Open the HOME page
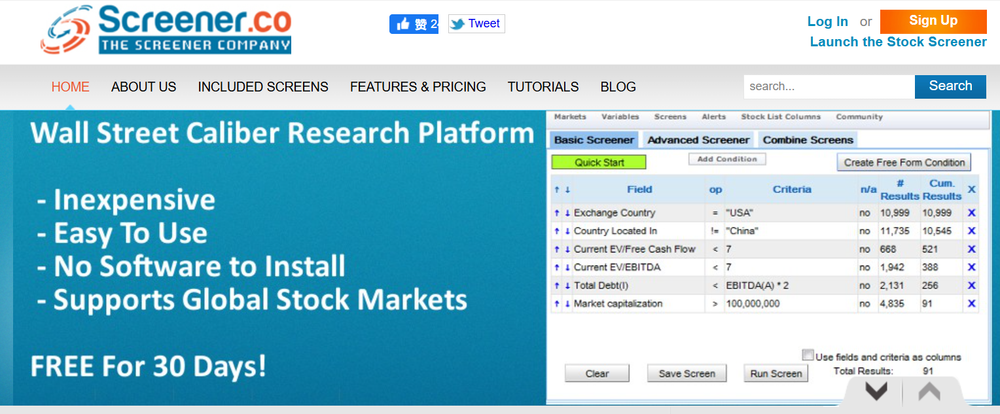The width and height of the screenshot is (1000, 414). point(70,87)
